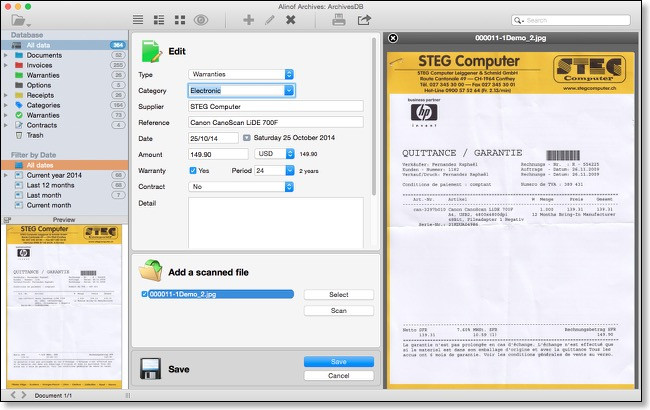Click the Cancel button
Screen dimensions: 650x410
coord(339,376)
